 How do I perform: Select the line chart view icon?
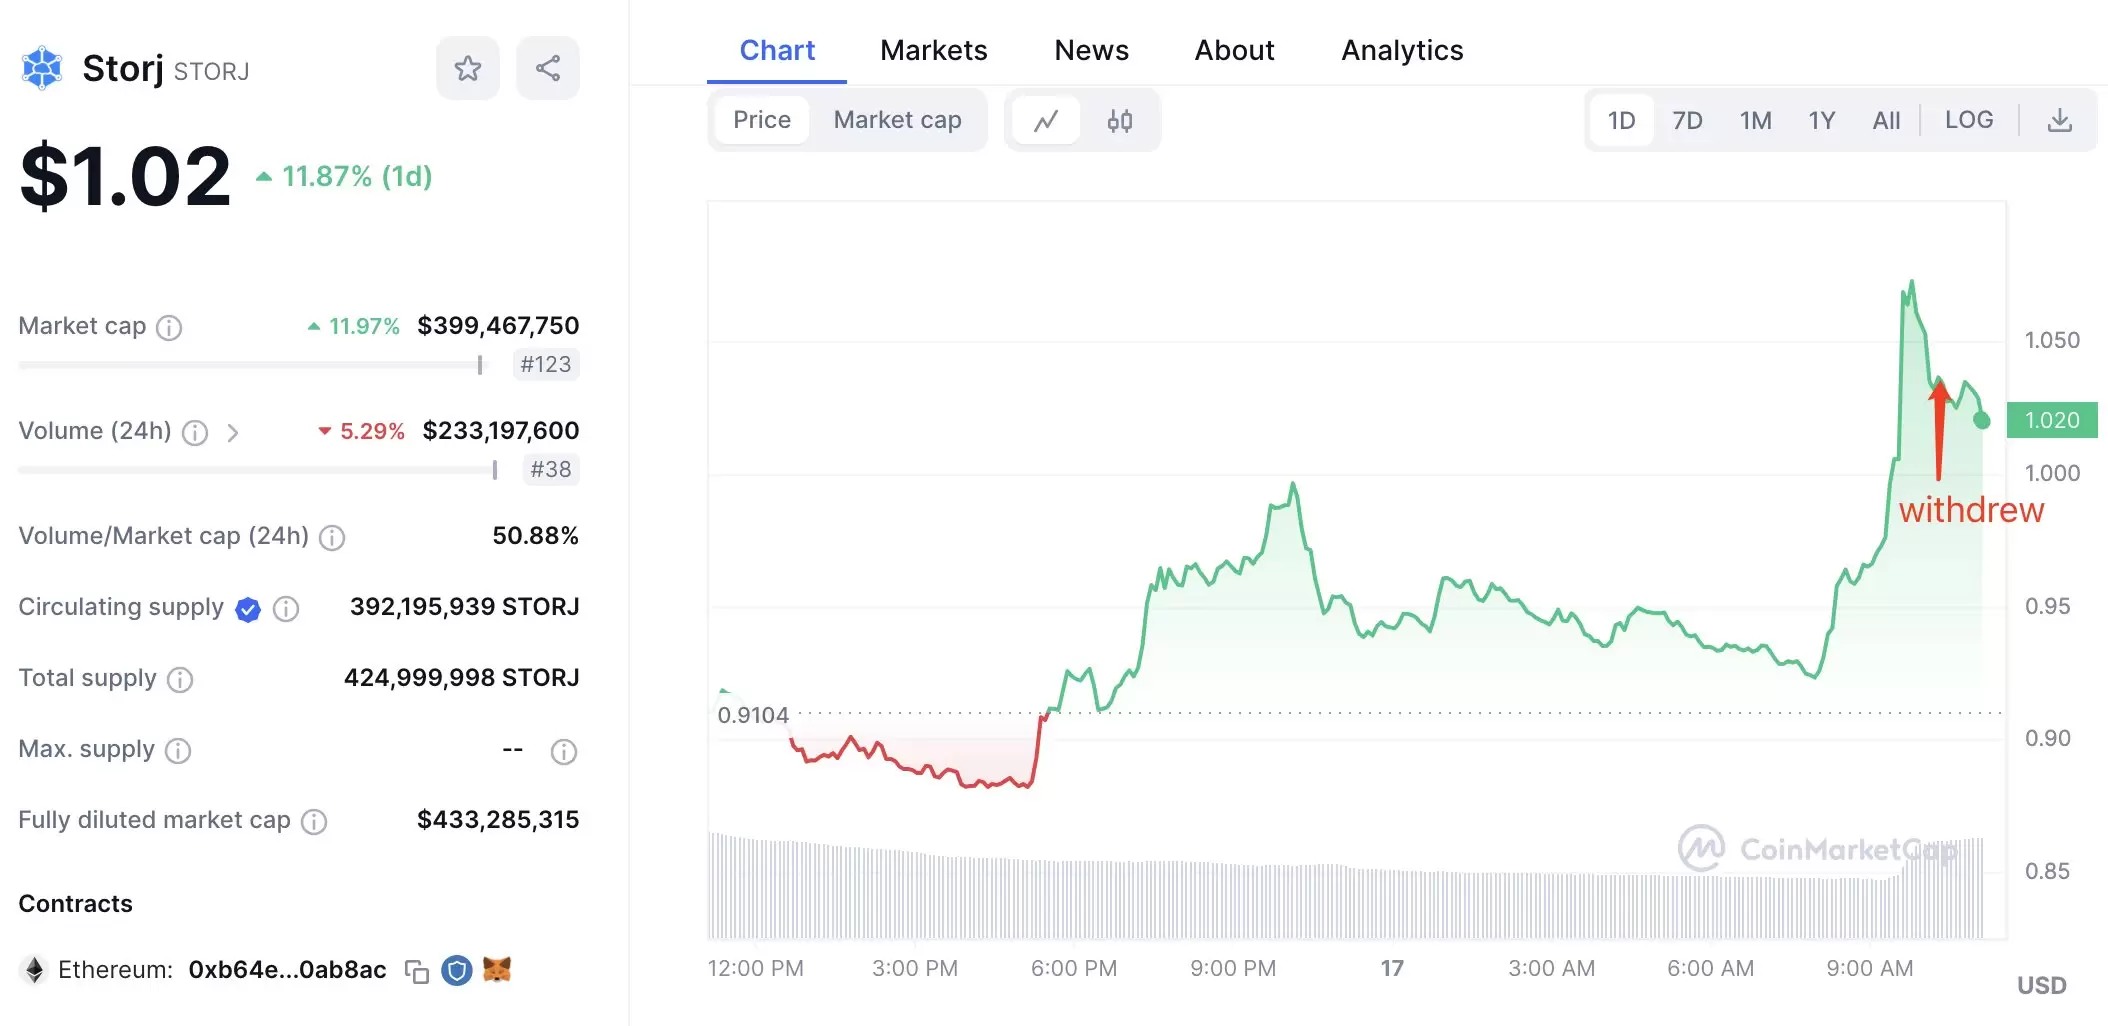(1046, 121)
